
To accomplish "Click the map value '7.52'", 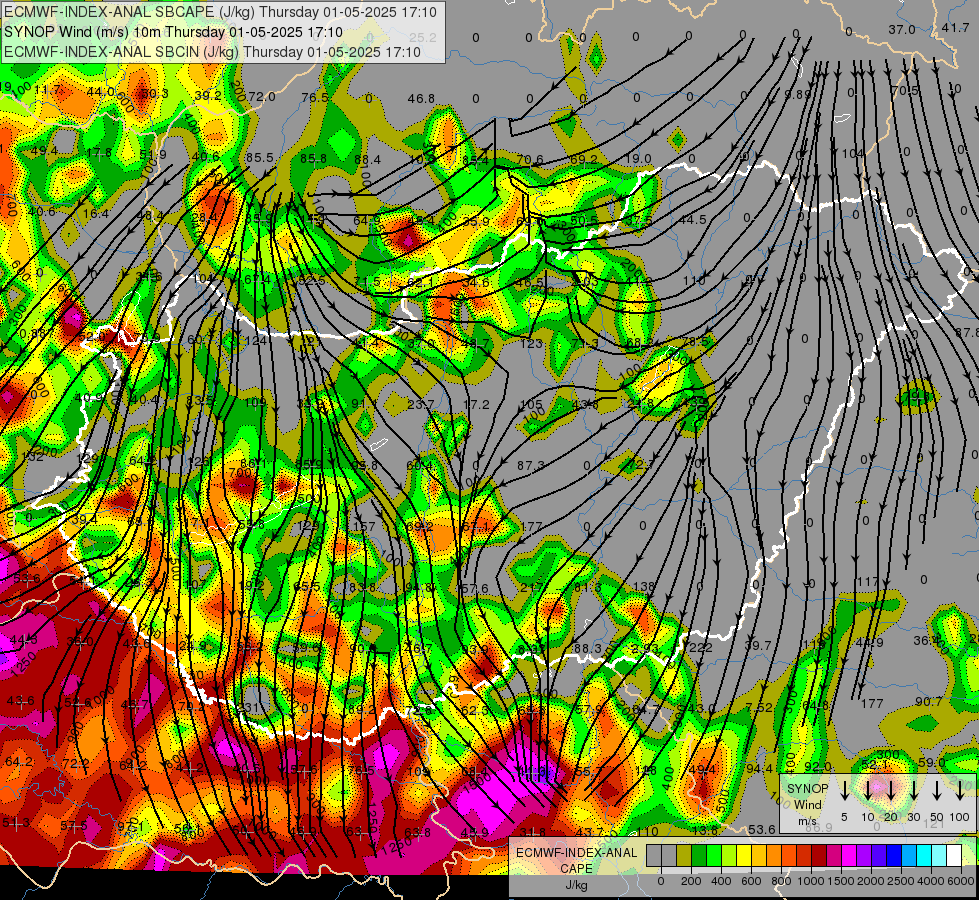I will [759, 708].
